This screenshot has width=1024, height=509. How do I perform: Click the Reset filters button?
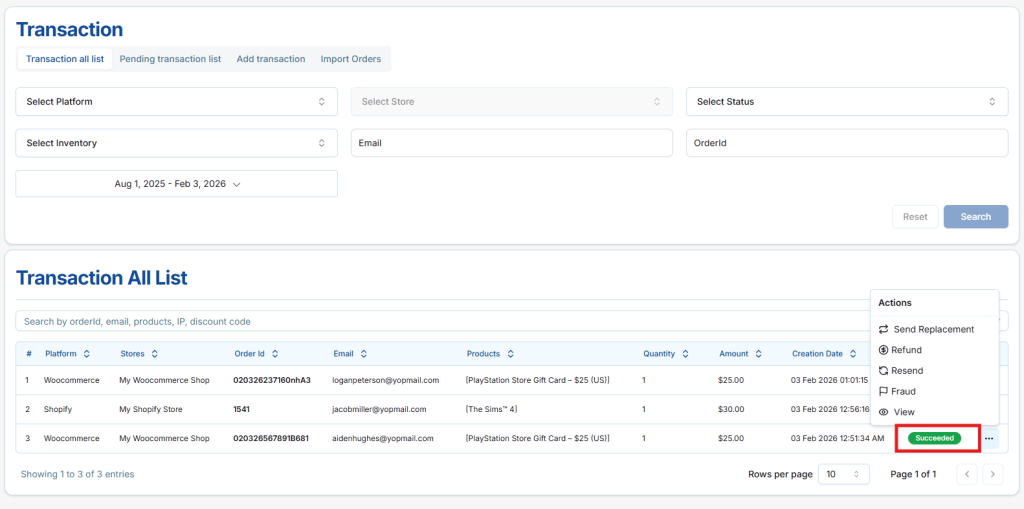coord(915,217)
